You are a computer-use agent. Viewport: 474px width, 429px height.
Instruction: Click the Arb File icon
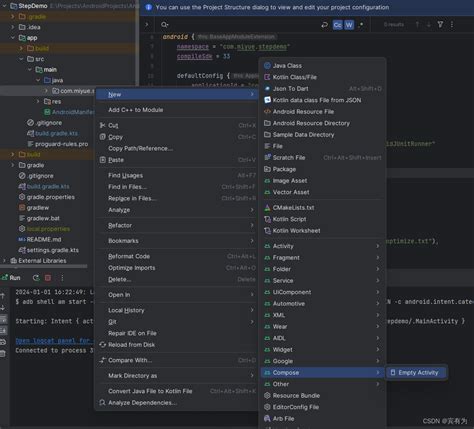click(x=267, y=418)
